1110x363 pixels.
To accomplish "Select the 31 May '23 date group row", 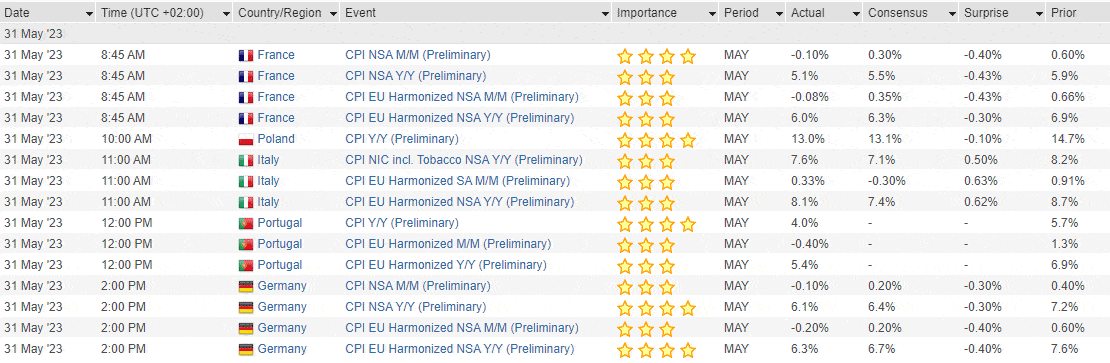I will click(555, 33).
